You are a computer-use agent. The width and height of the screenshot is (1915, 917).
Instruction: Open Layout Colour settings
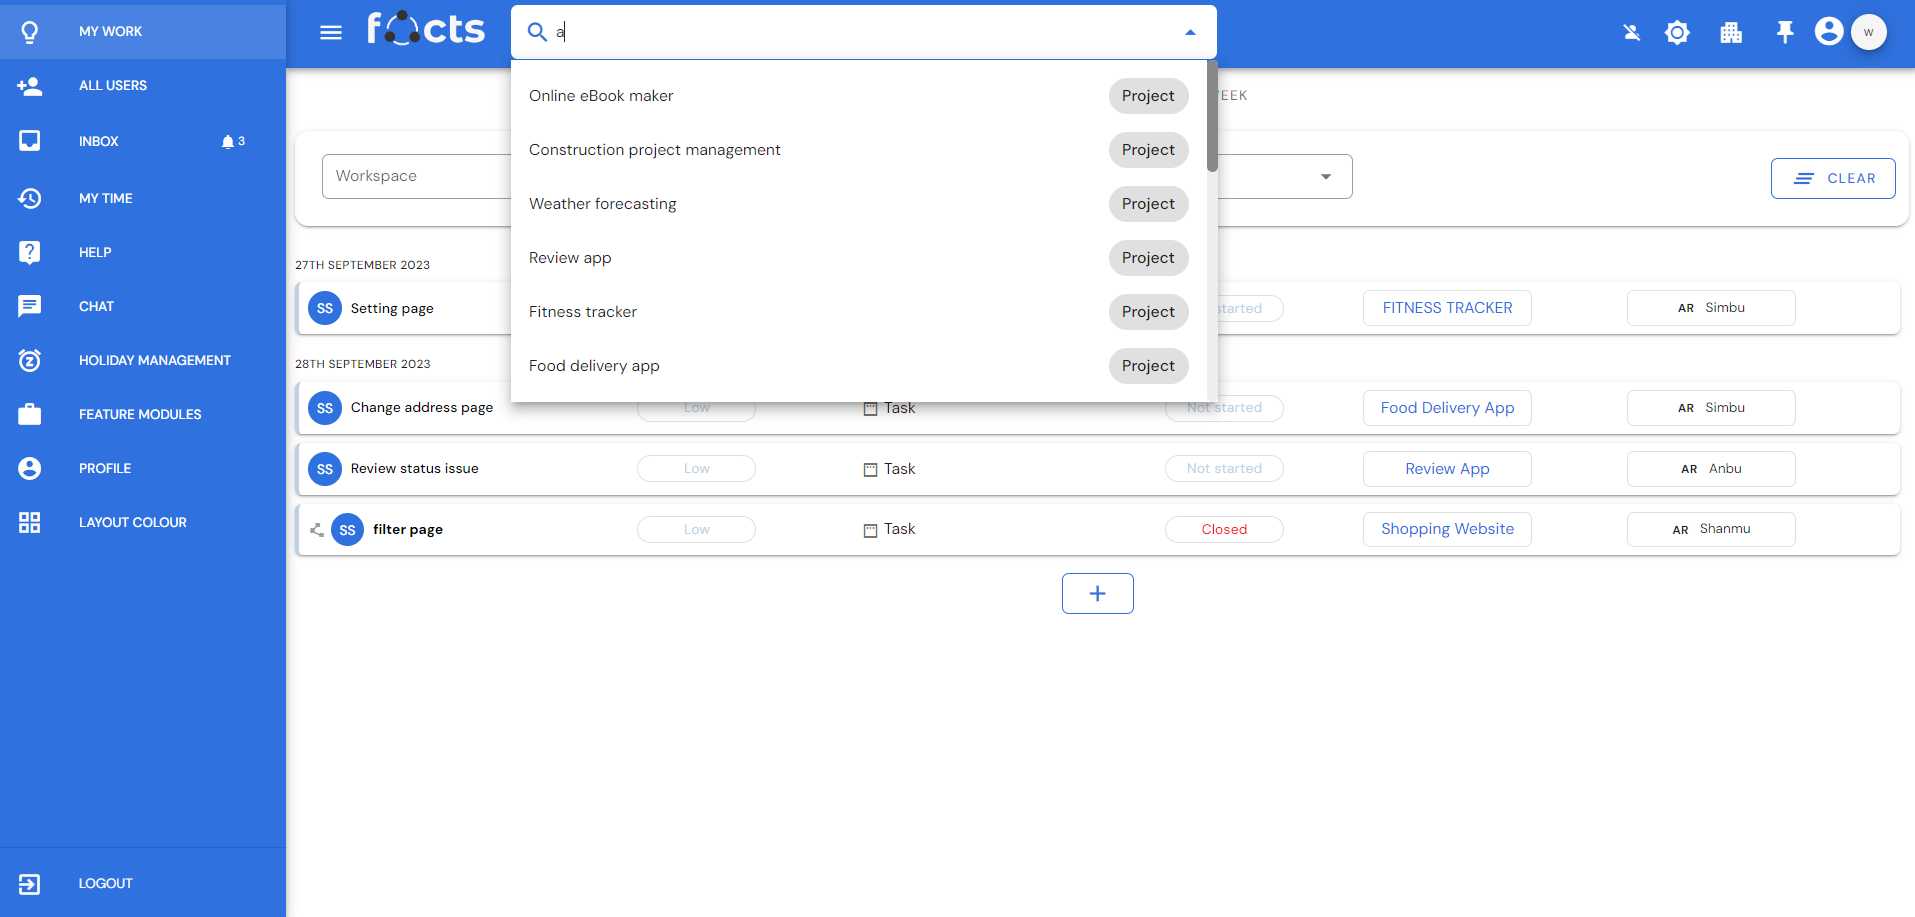(132, 522)
